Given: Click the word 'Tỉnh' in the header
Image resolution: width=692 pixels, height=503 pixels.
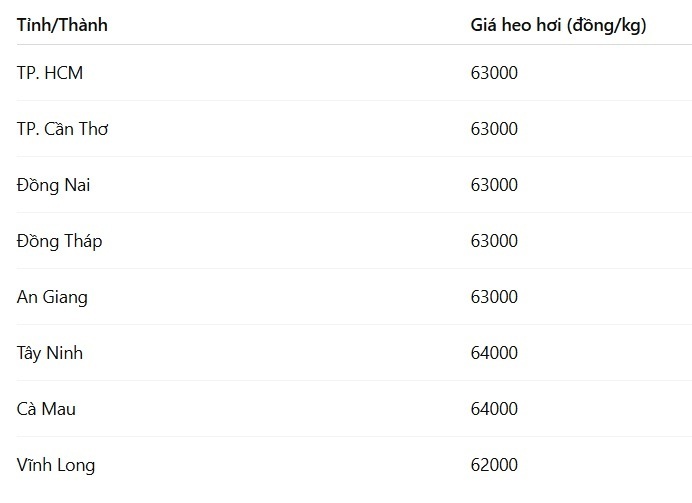Looking at the screenshot, I should [x=35, y=25].
